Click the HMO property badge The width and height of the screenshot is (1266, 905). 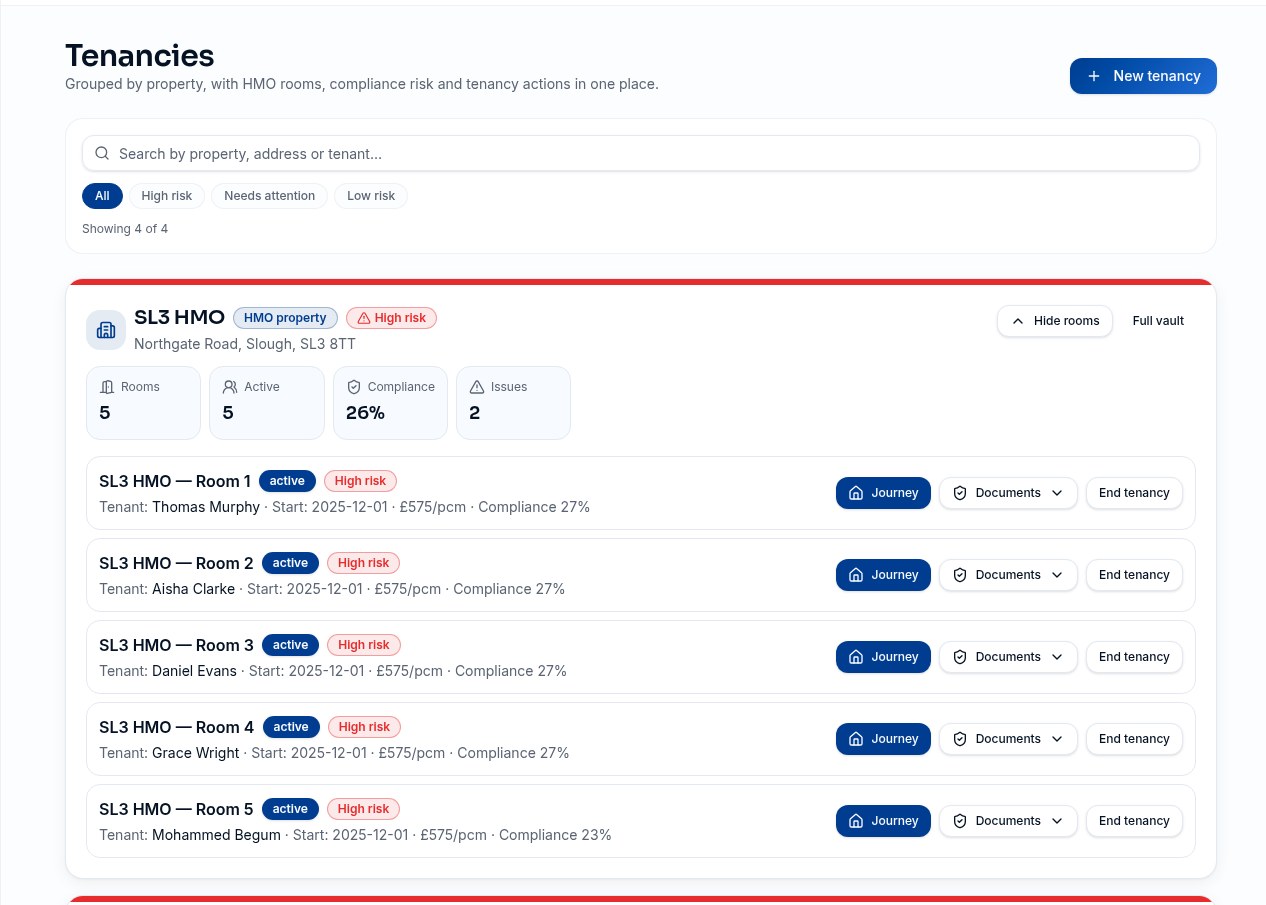click(285, 318)
